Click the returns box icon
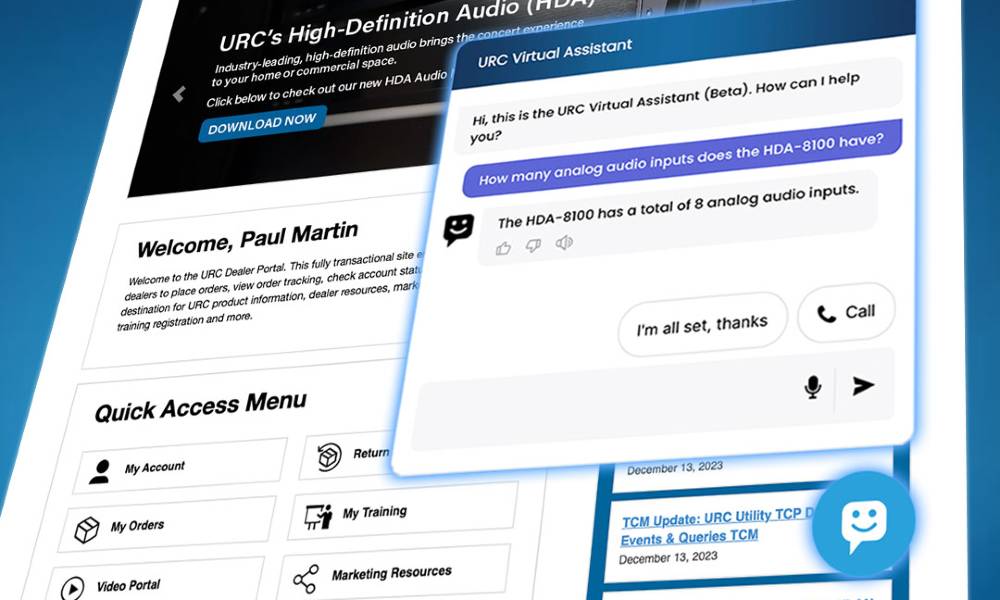The height and width of the screenshot is (600, 1000). (329, 457)
